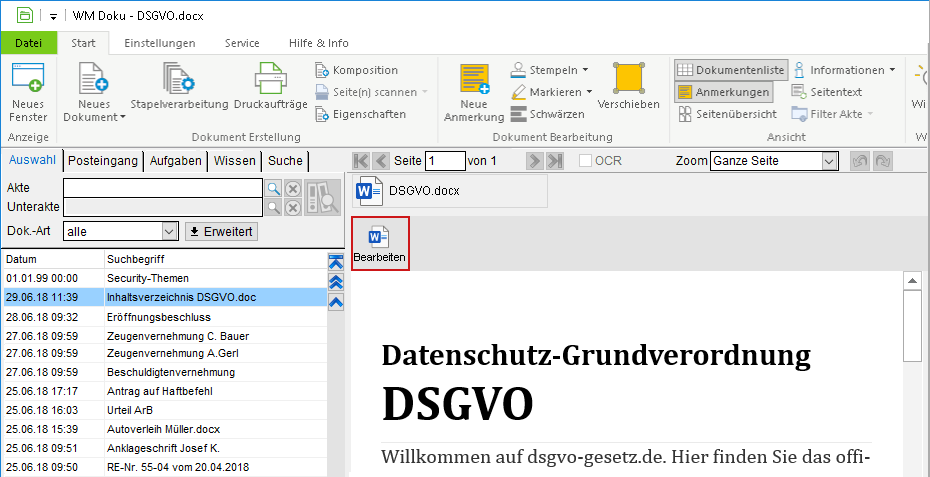Click the document preview scrollbar thumb
Viewport: 930px width, 477px height.
(x=910, y=326)
